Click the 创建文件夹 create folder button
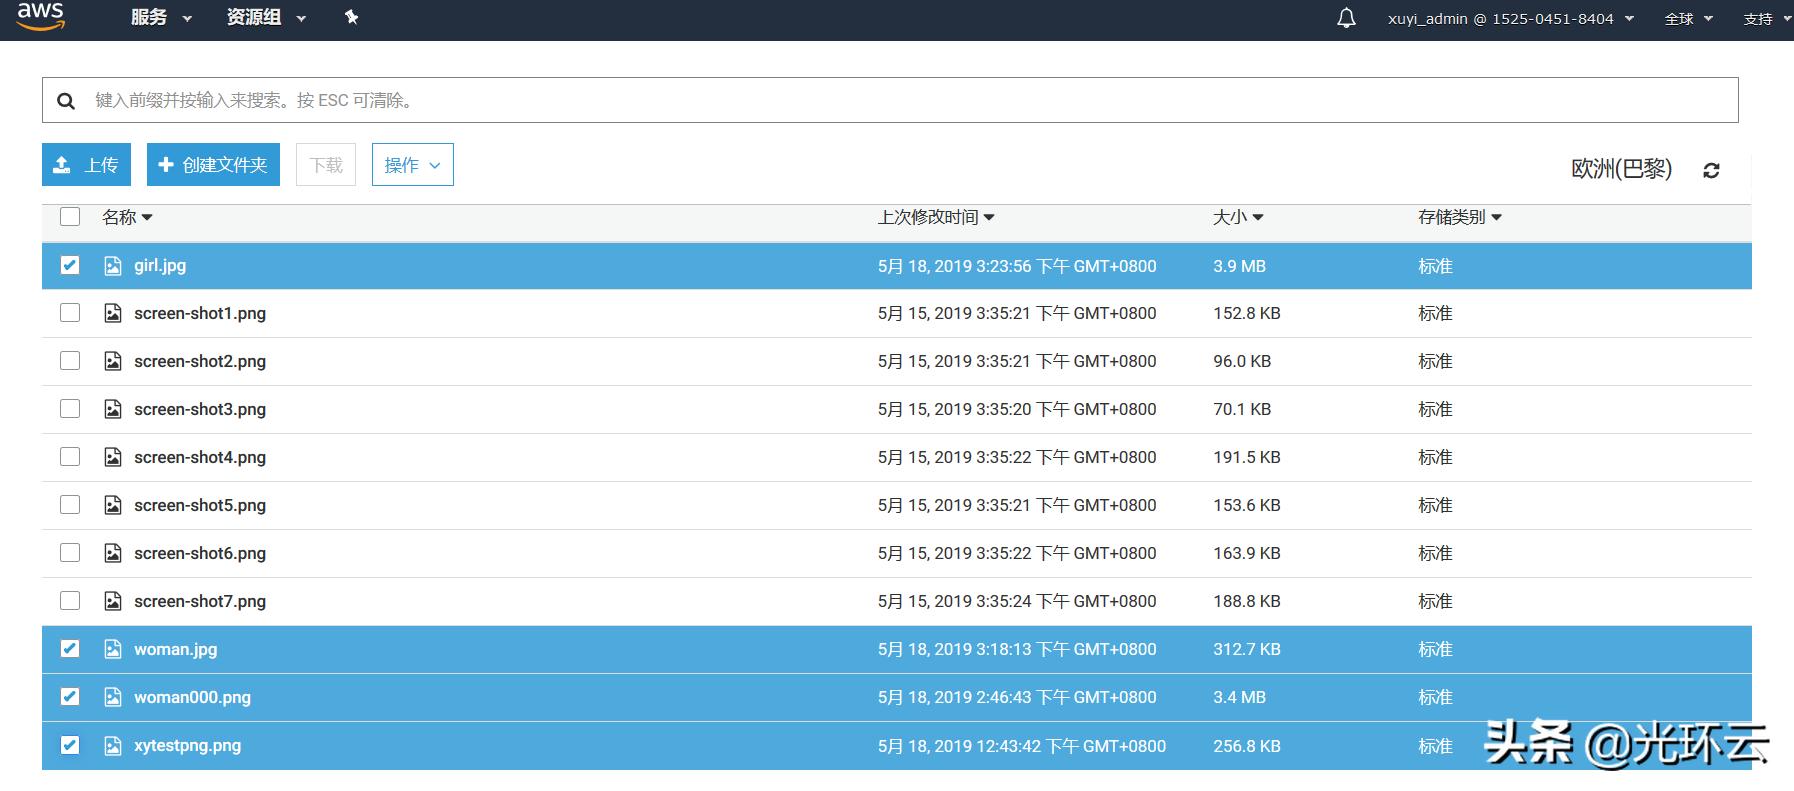Image resolution: width=1794 pixels, height=791 pixels. tap(213, 165)
